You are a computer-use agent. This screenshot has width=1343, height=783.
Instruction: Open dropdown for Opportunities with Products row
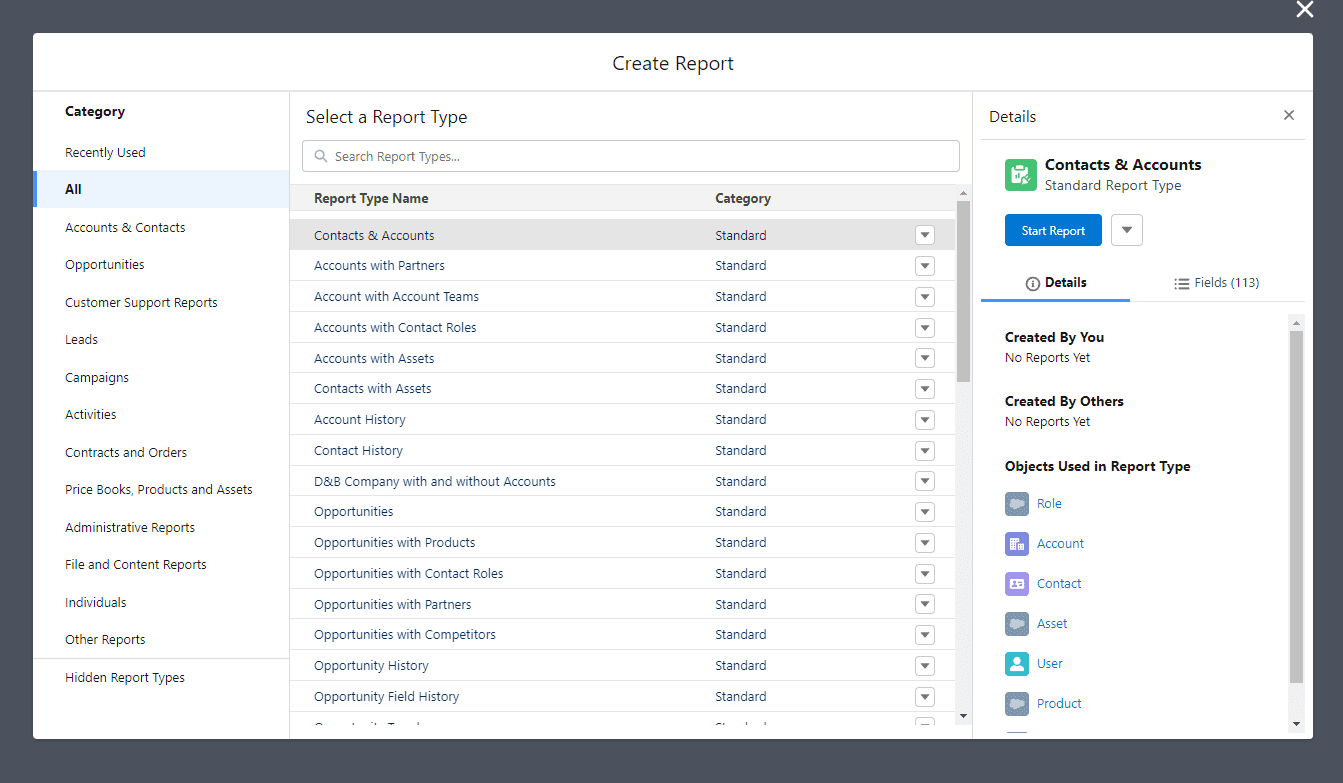(x=925, y=543)
